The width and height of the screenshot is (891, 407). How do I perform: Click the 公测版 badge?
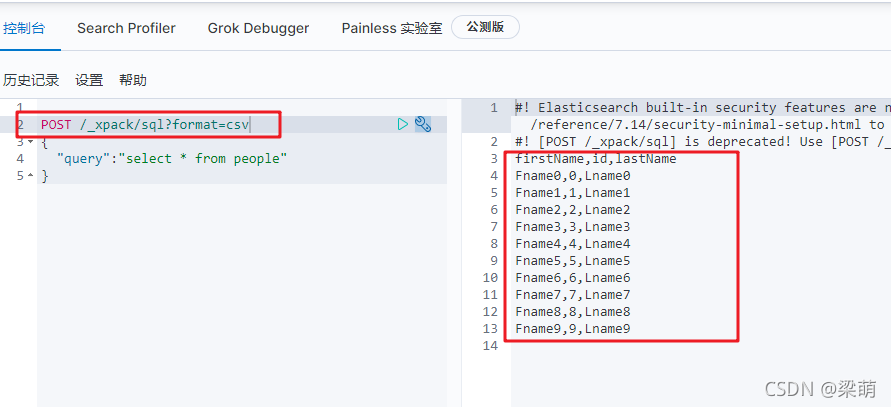coord(485,27)
